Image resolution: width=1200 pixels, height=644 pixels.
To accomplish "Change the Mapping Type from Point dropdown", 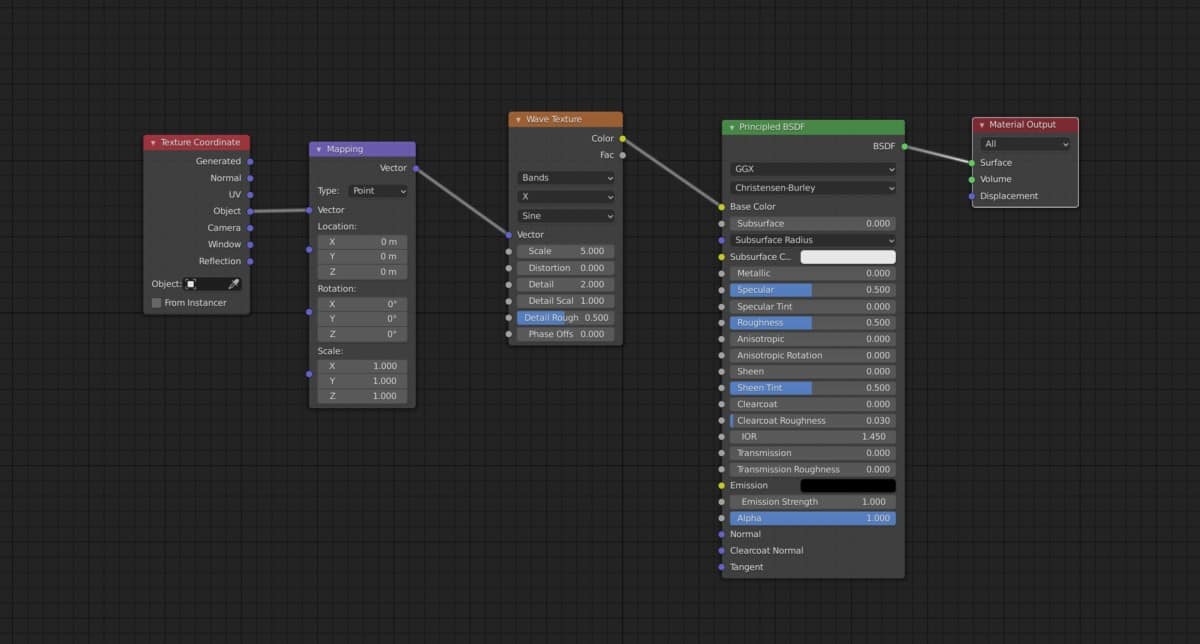I will click(x=378, y=190).
